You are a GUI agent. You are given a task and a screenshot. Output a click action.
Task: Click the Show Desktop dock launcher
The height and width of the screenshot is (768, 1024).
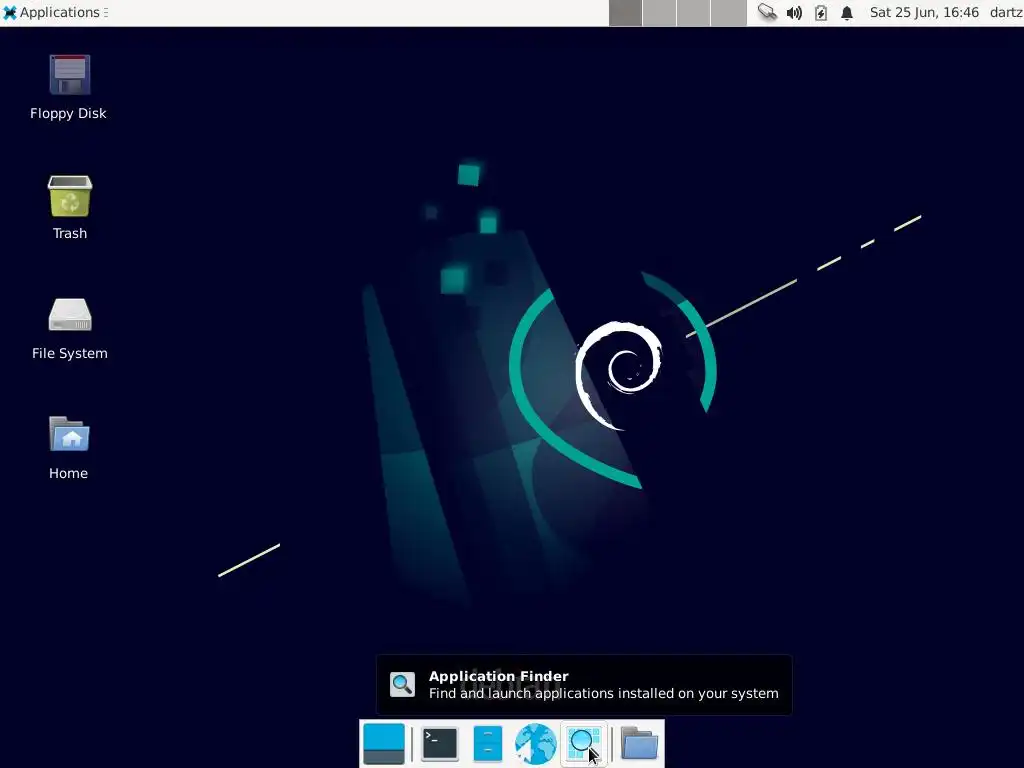point(384,744)
